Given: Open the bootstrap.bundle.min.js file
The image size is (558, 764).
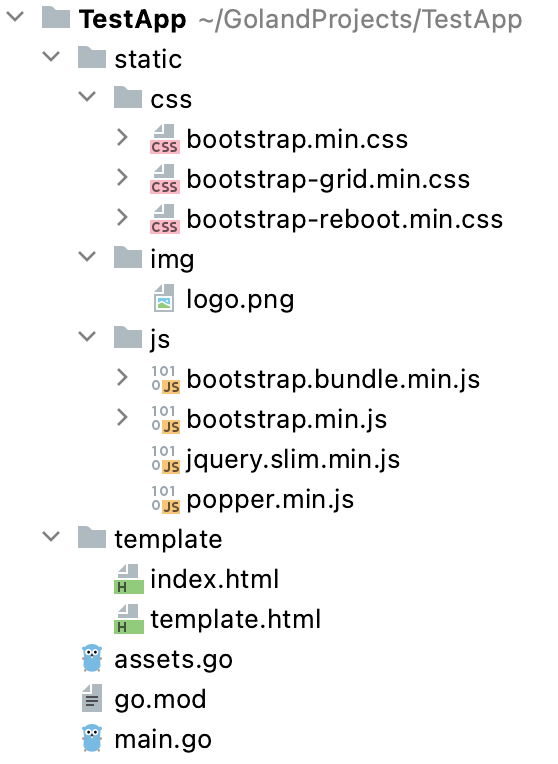Looking at the screenshot, I should pyautogui.click(x=333, y=380).
